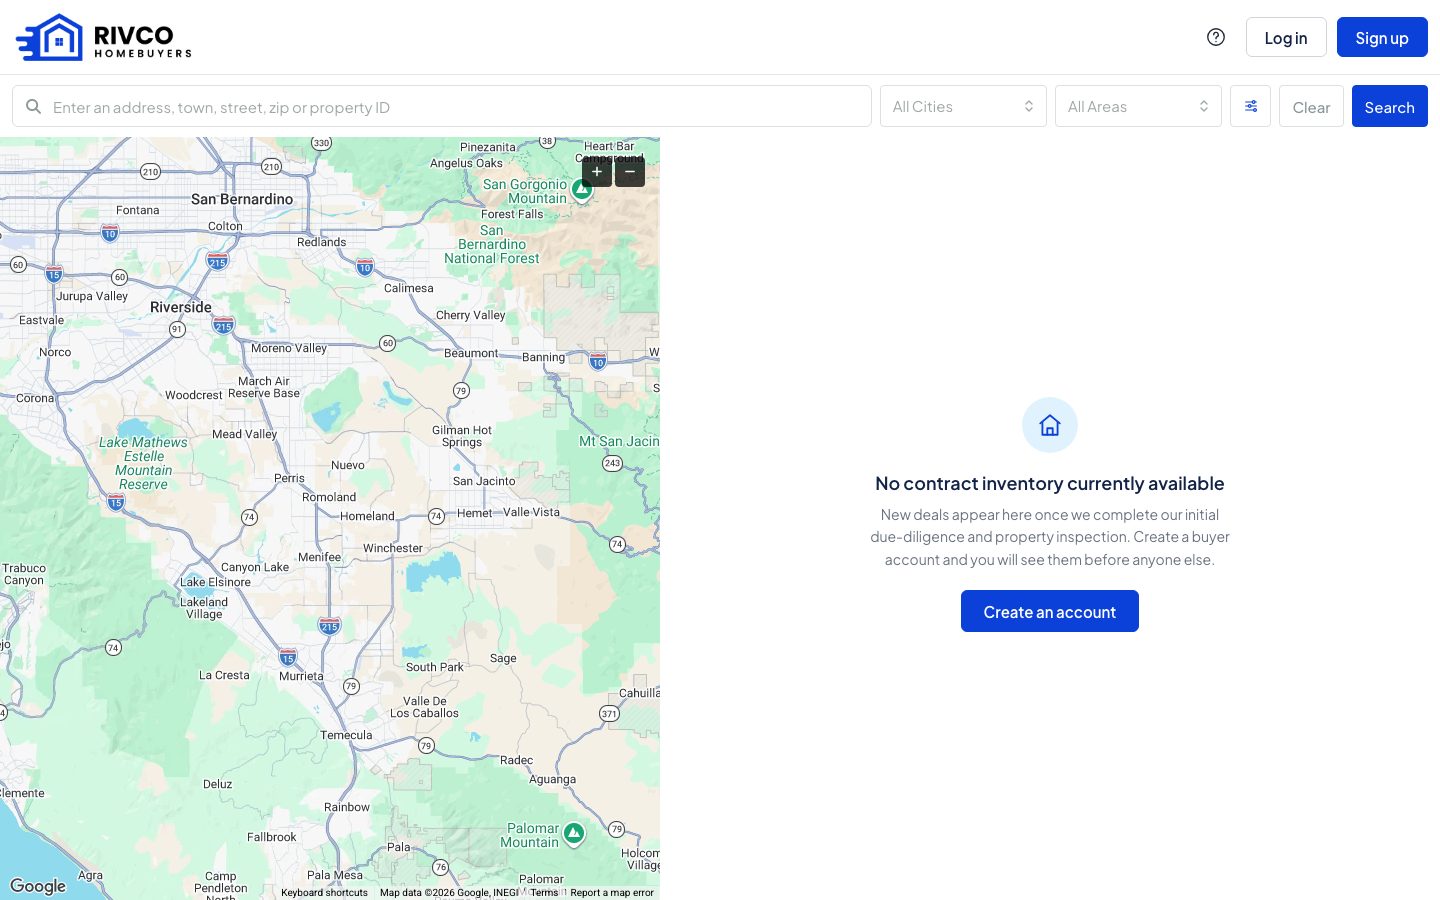Image resolution: width=1440 pixels, height=900 pixels.
Task: Click the San Gorgonio Mountain park marker
Action: point(582,189)
